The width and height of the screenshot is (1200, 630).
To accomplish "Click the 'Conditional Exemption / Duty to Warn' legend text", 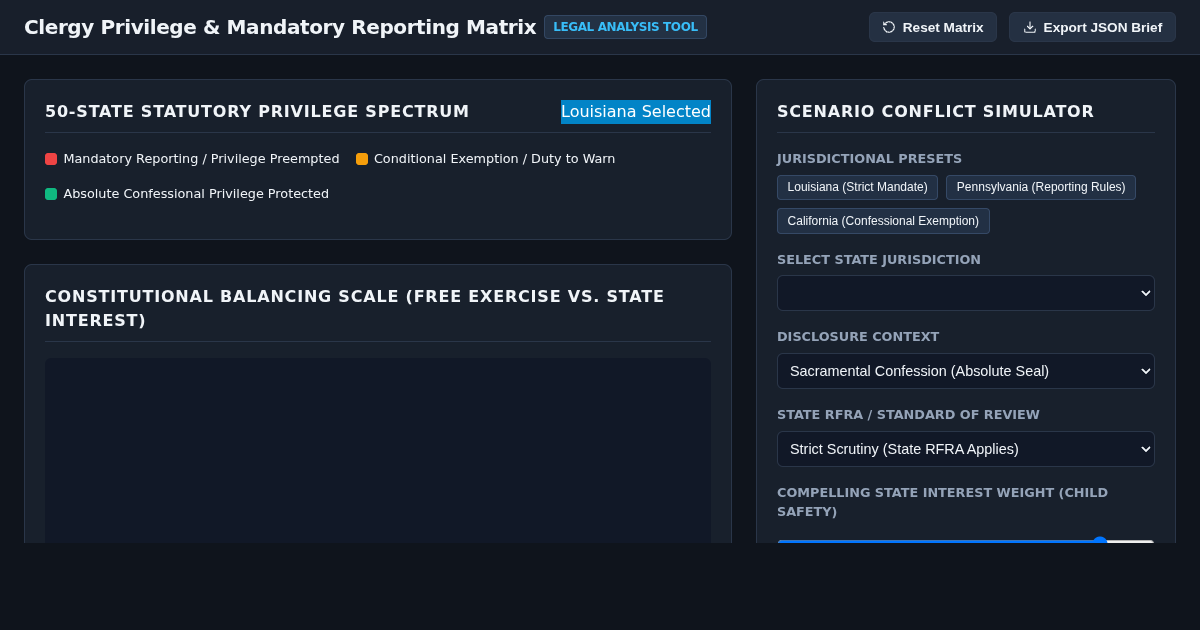I will 495,159.
